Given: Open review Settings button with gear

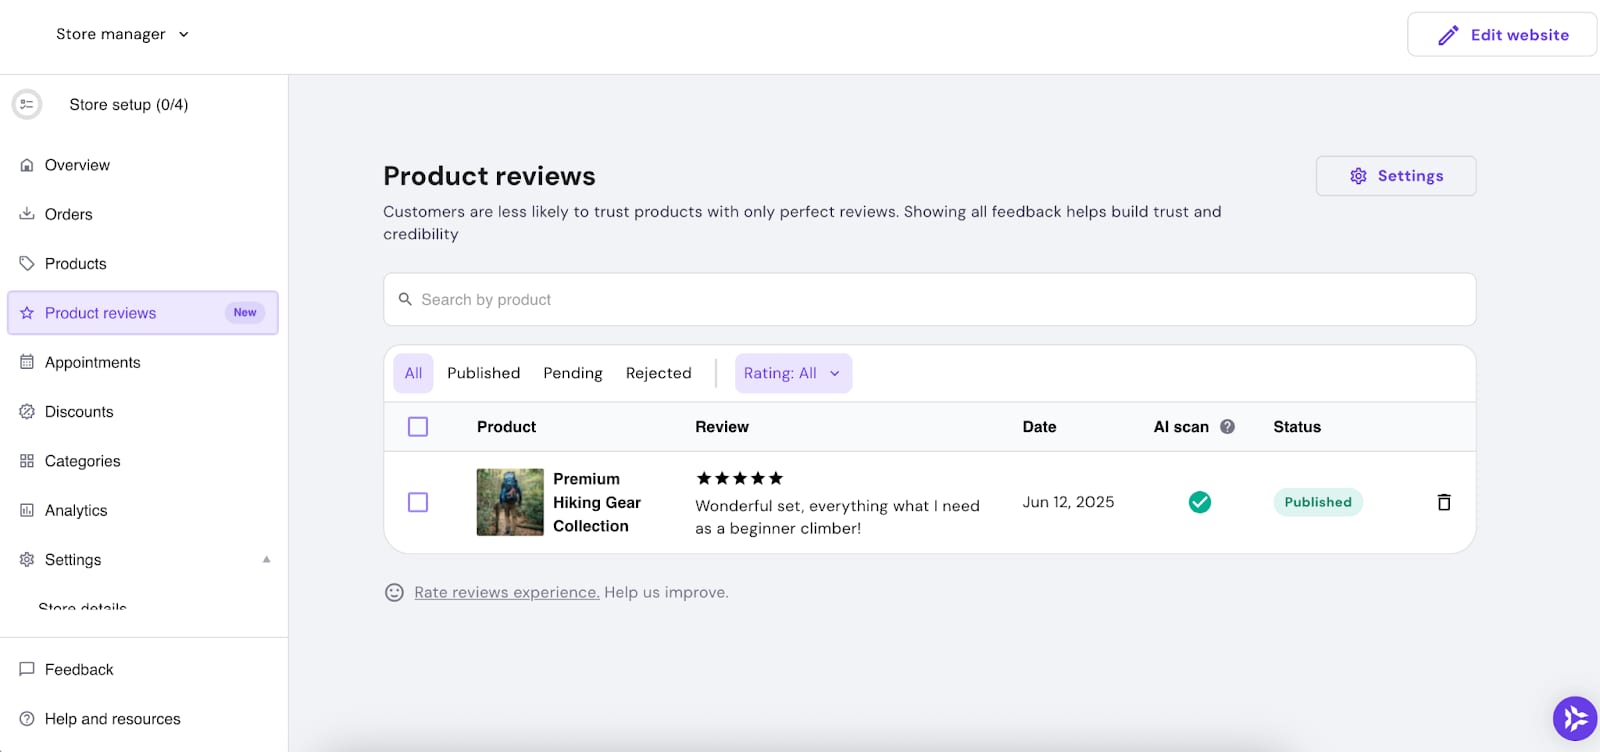Looking at the screenshot, I should [1395, 176].
